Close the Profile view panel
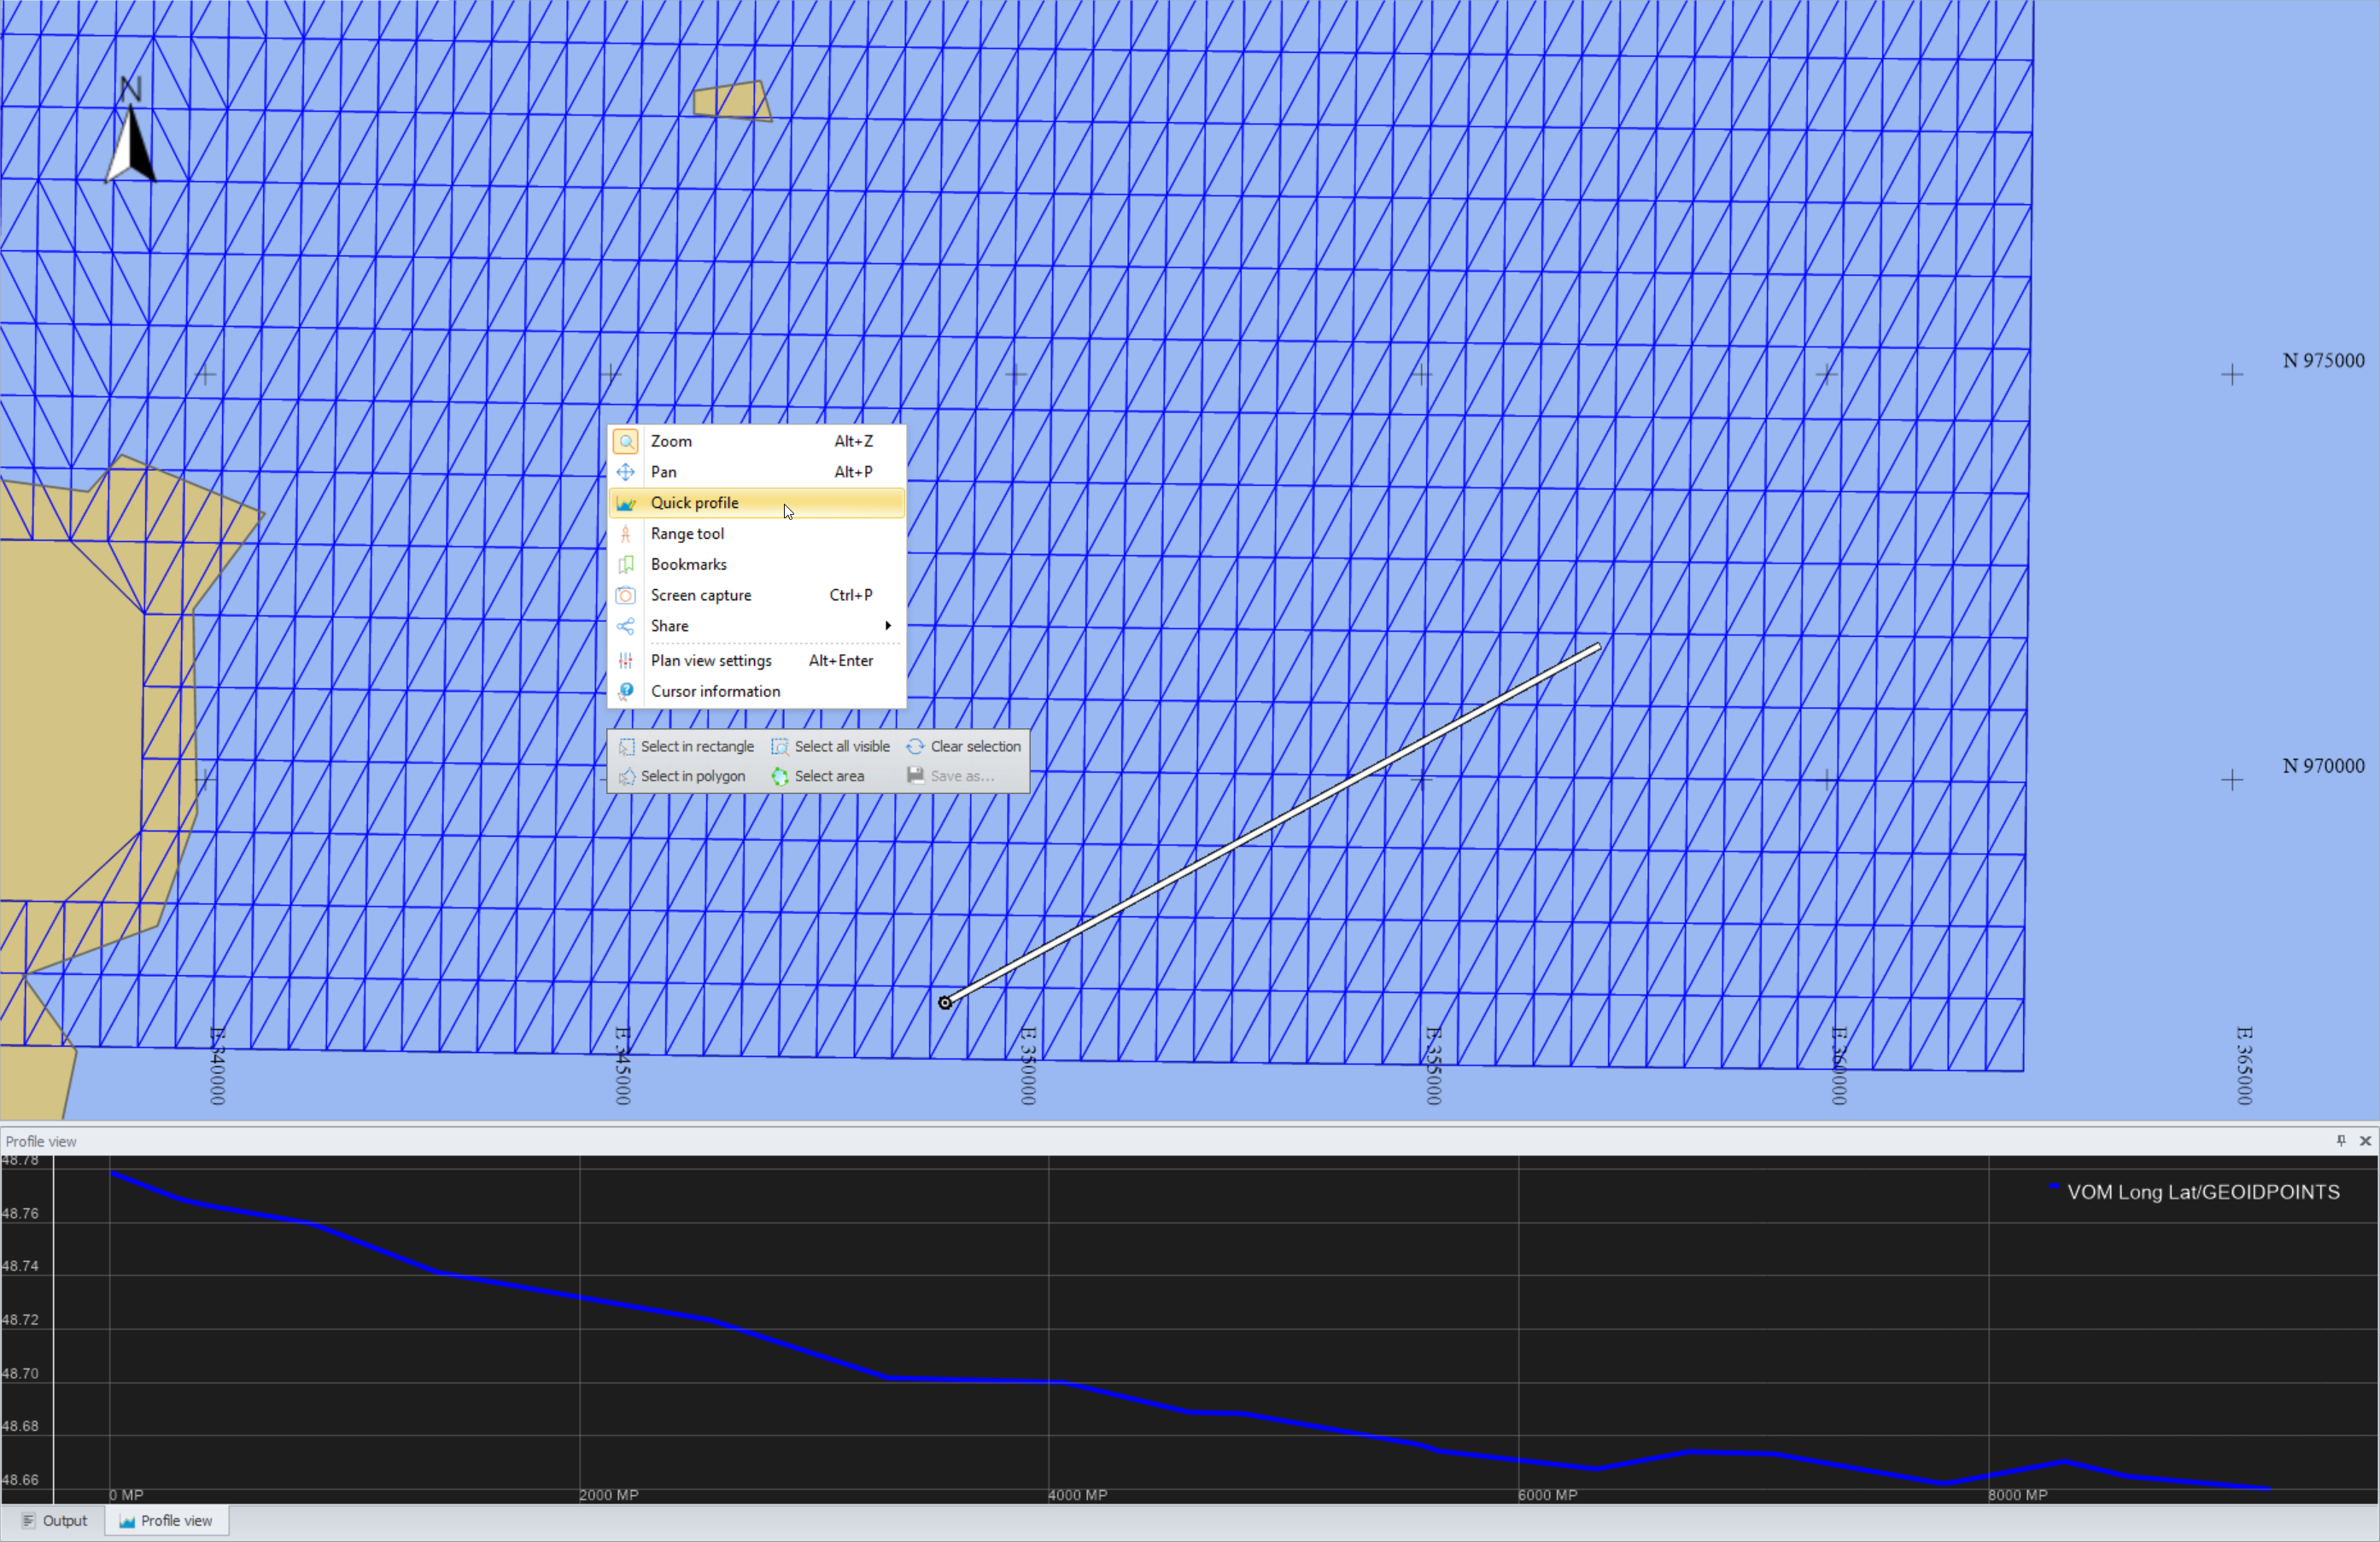2380x1542 pixels. 2365,1141
